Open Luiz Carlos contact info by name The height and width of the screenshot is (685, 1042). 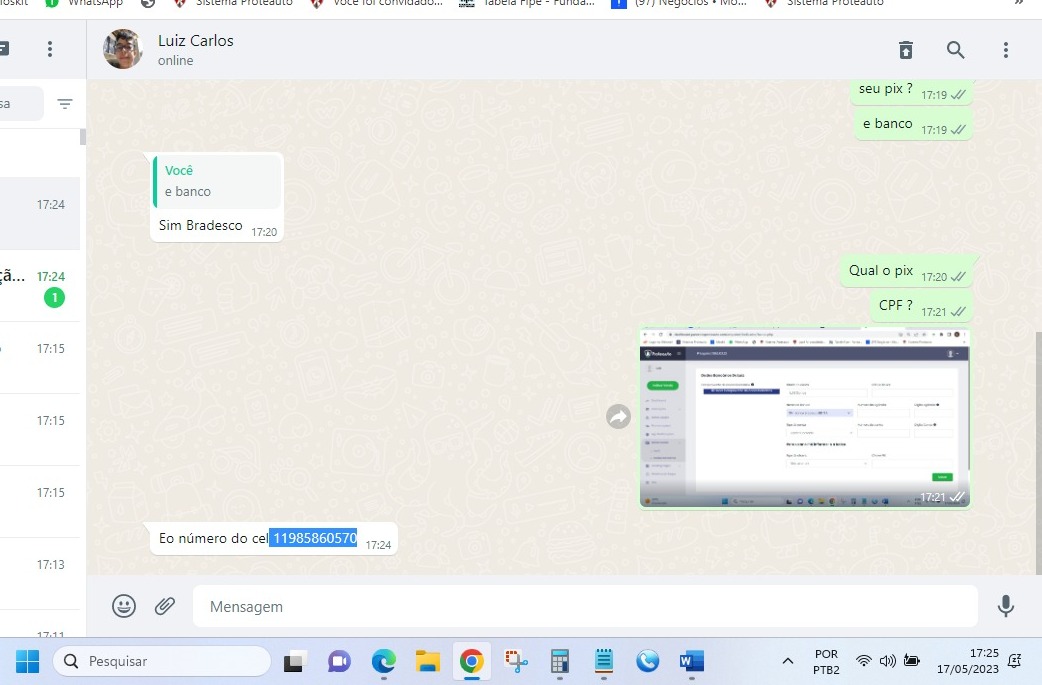tap(196, 41)
